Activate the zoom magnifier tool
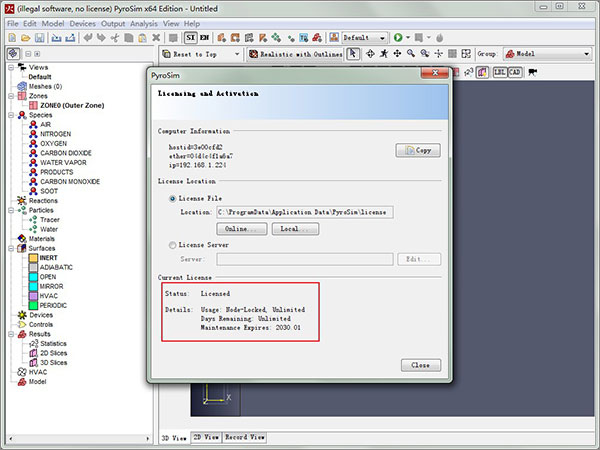The image size is (600, 450). pyautogui.click(x=411, y=54)
